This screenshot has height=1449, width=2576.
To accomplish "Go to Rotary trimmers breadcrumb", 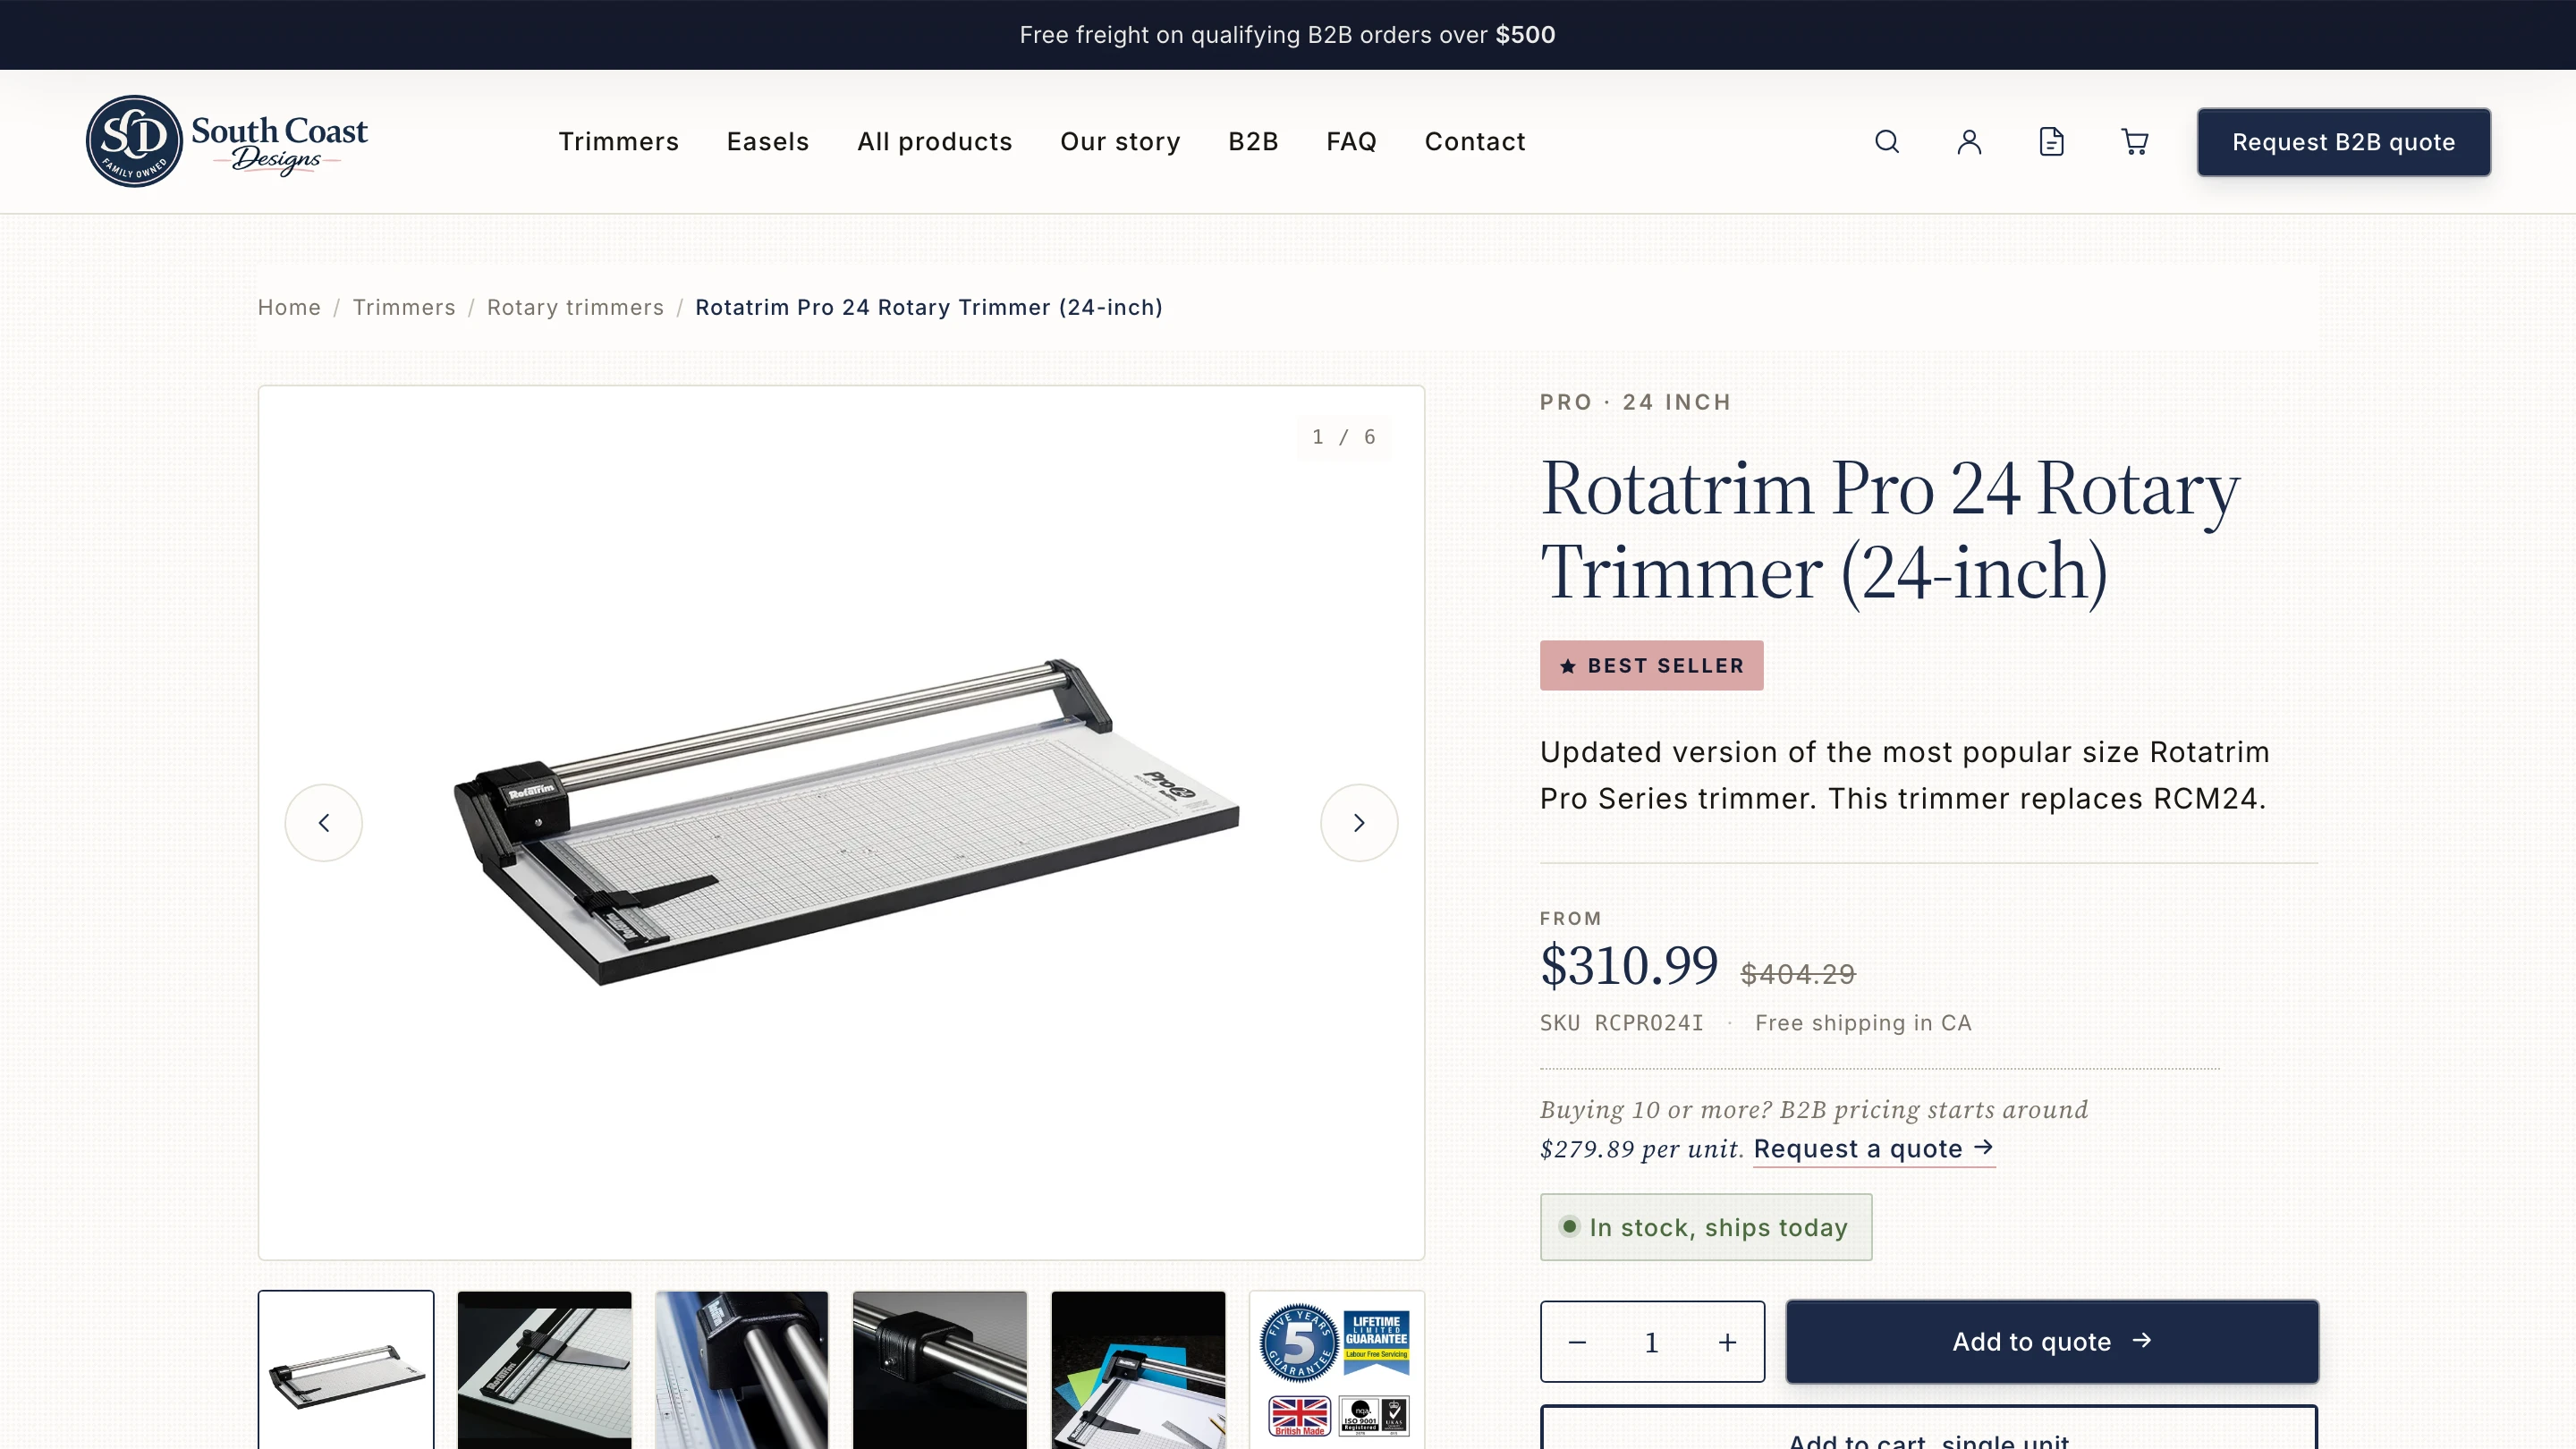I will [x=575, y=307].
